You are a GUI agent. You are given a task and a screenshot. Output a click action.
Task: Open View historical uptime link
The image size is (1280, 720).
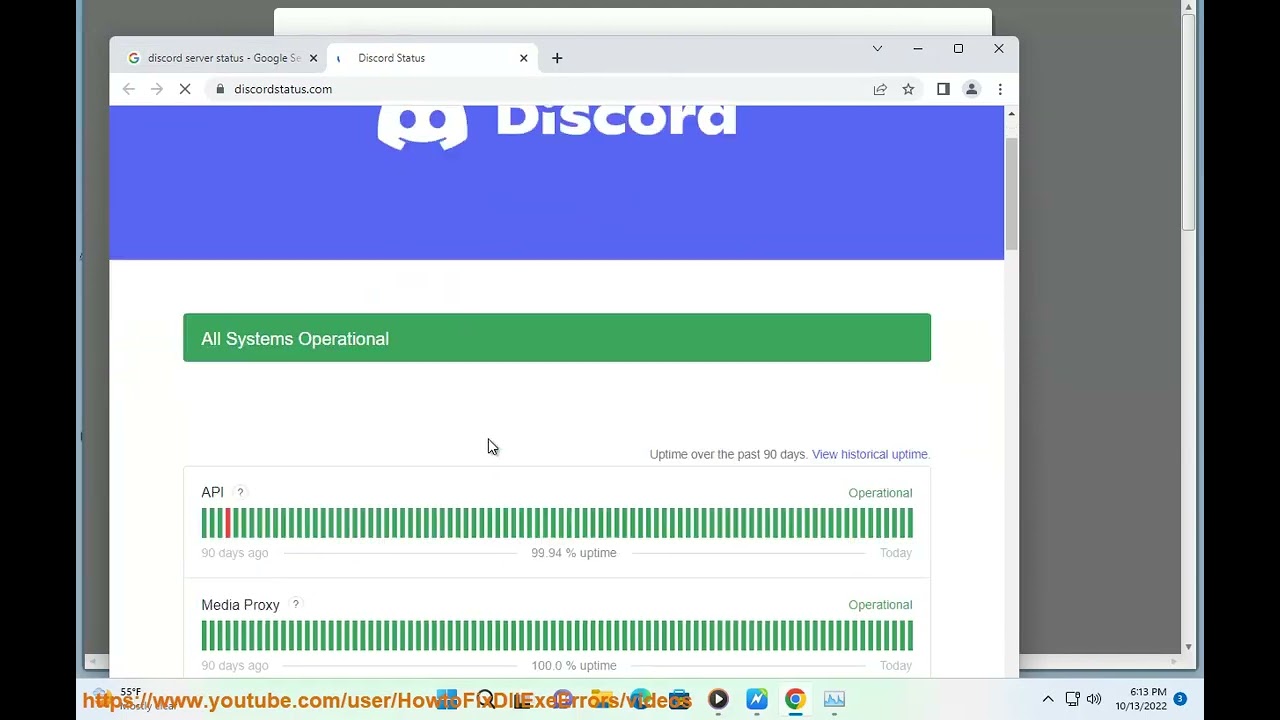tap(870, 454)
